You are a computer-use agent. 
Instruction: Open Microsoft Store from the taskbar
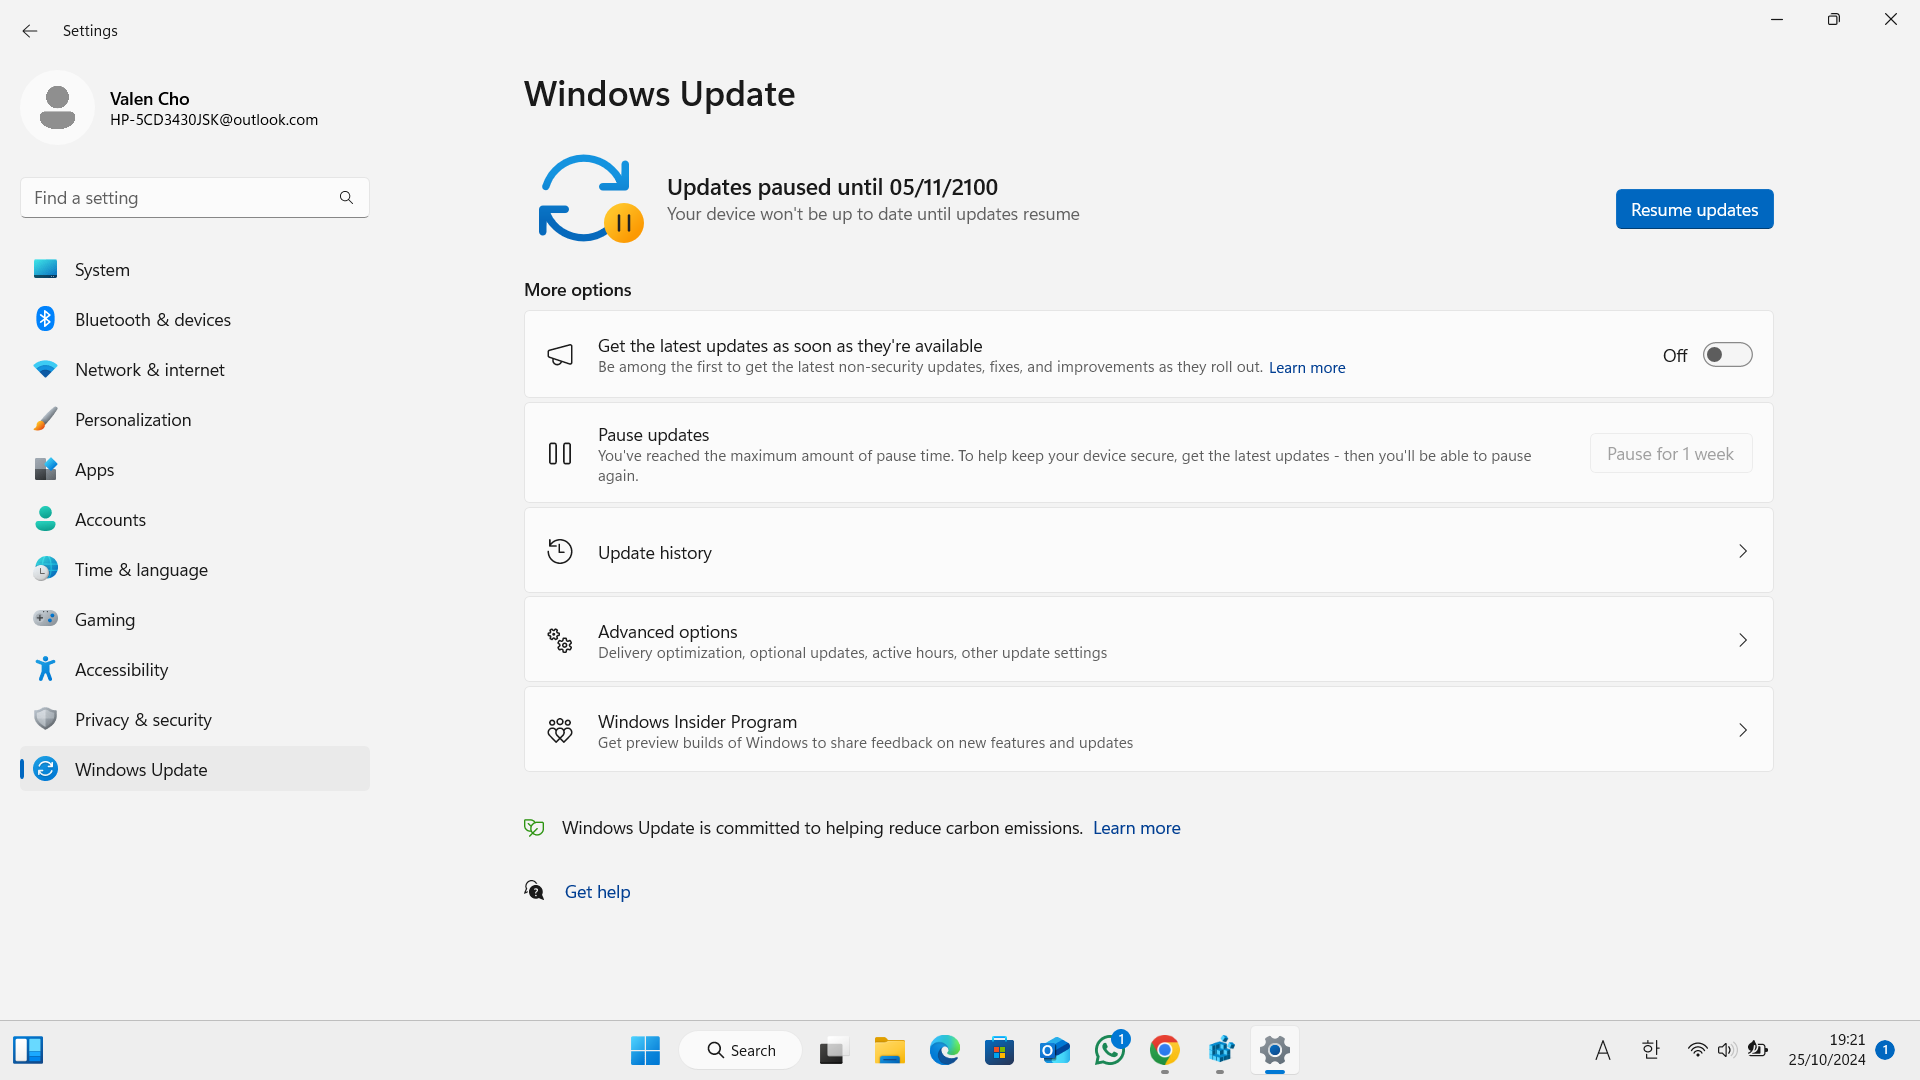[999, 1050]
